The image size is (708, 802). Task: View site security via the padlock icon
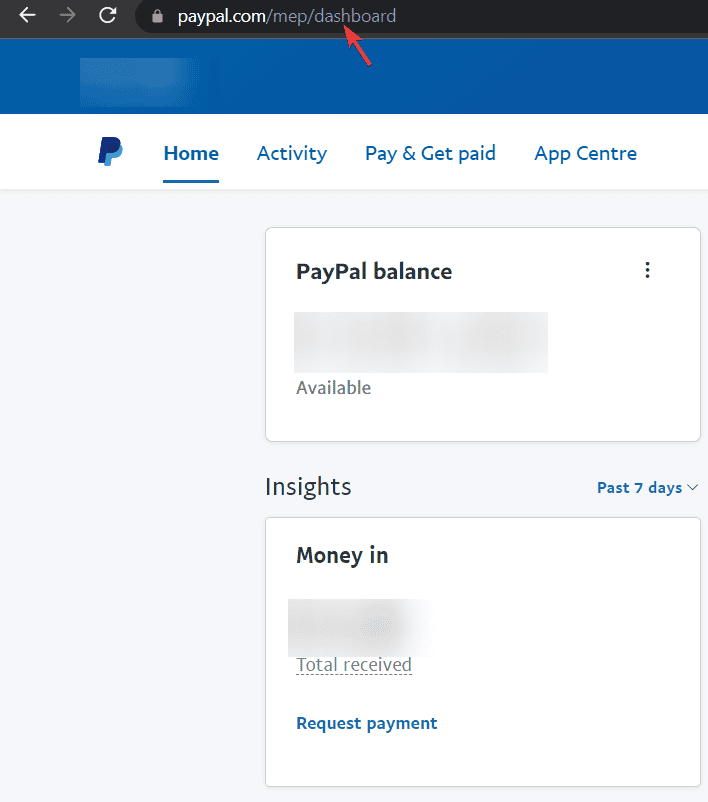157,16
